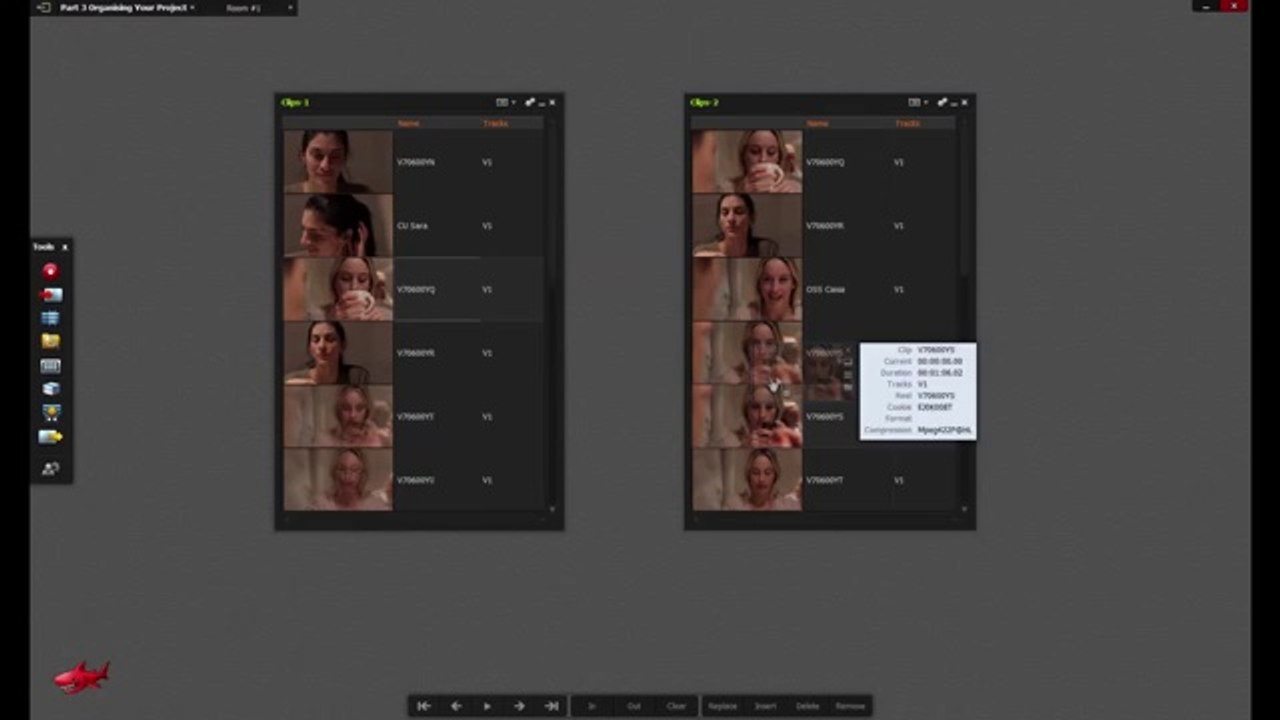The height and width of the screenshot is (720, 1280).
Task: Click the red shark logo icon
Action: pos(82,677)
